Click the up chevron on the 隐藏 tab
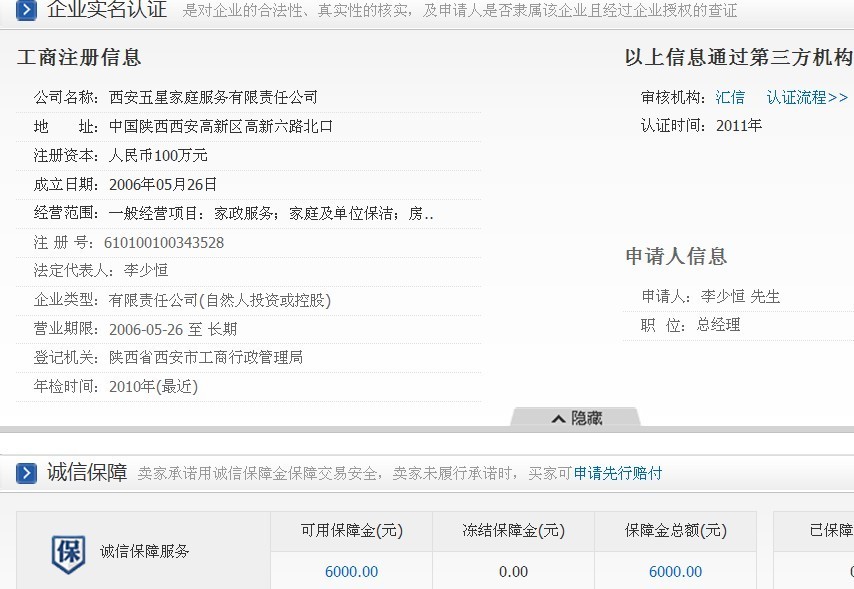This screenshot has width=854, height=589. pos(558,419)
